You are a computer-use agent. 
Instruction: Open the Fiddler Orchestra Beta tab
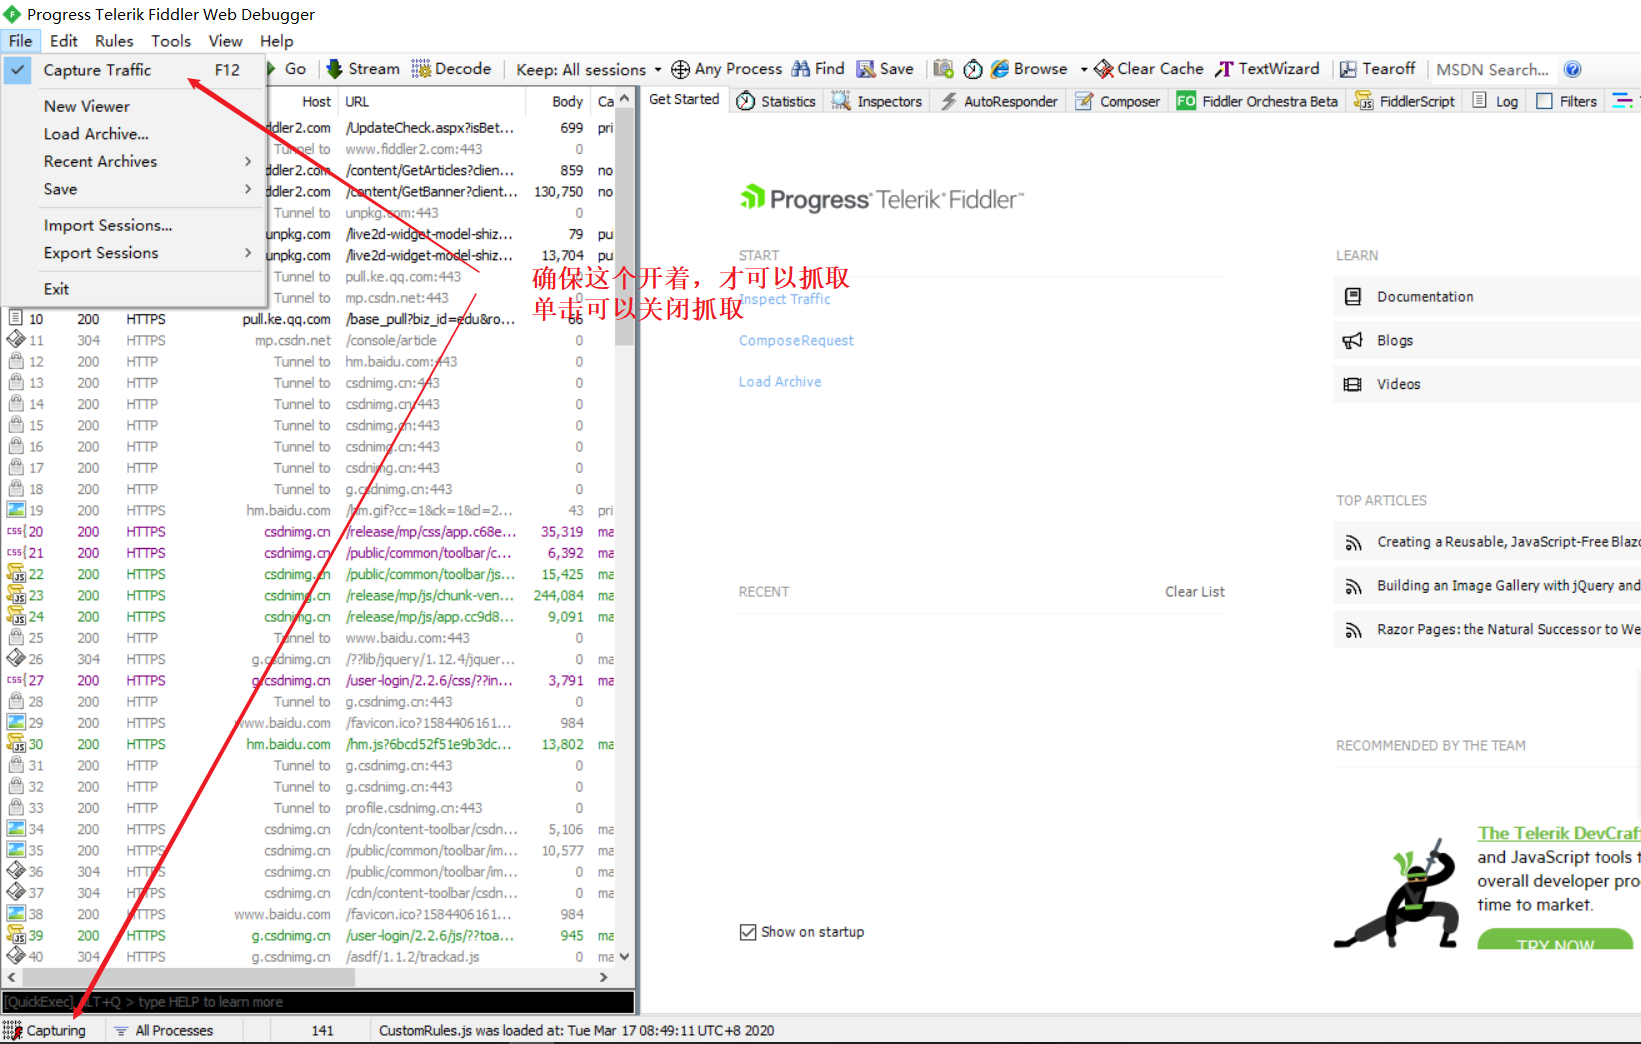tap(1258, 101)
